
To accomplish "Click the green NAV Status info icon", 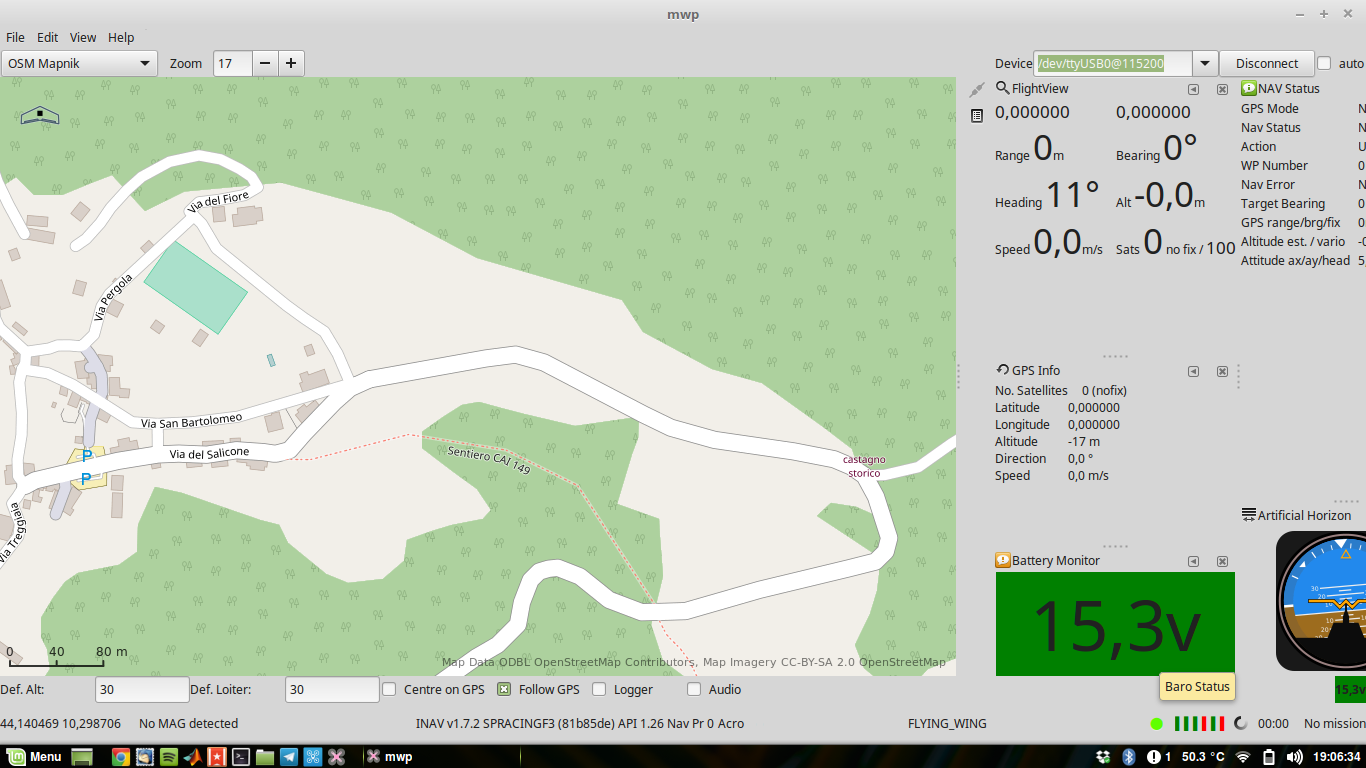I will [x=1249, y=88].
